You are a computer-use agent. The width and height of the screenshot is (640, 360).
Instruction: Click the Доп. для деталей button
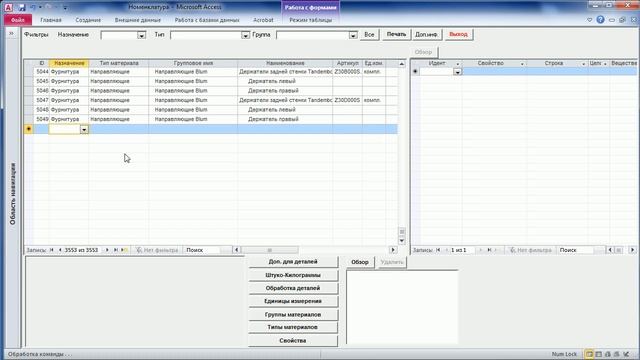click(293, 262)
